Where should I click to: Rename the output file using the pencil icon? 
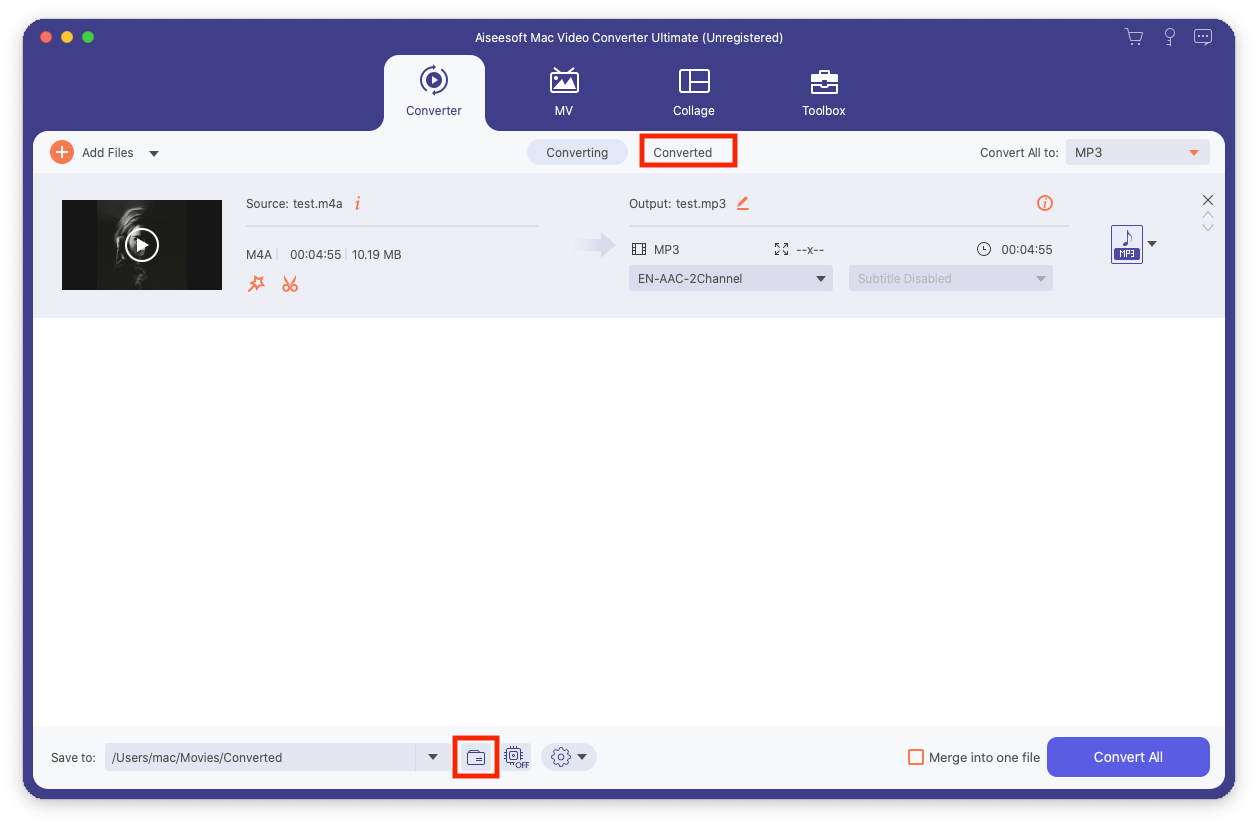(742, 203)
